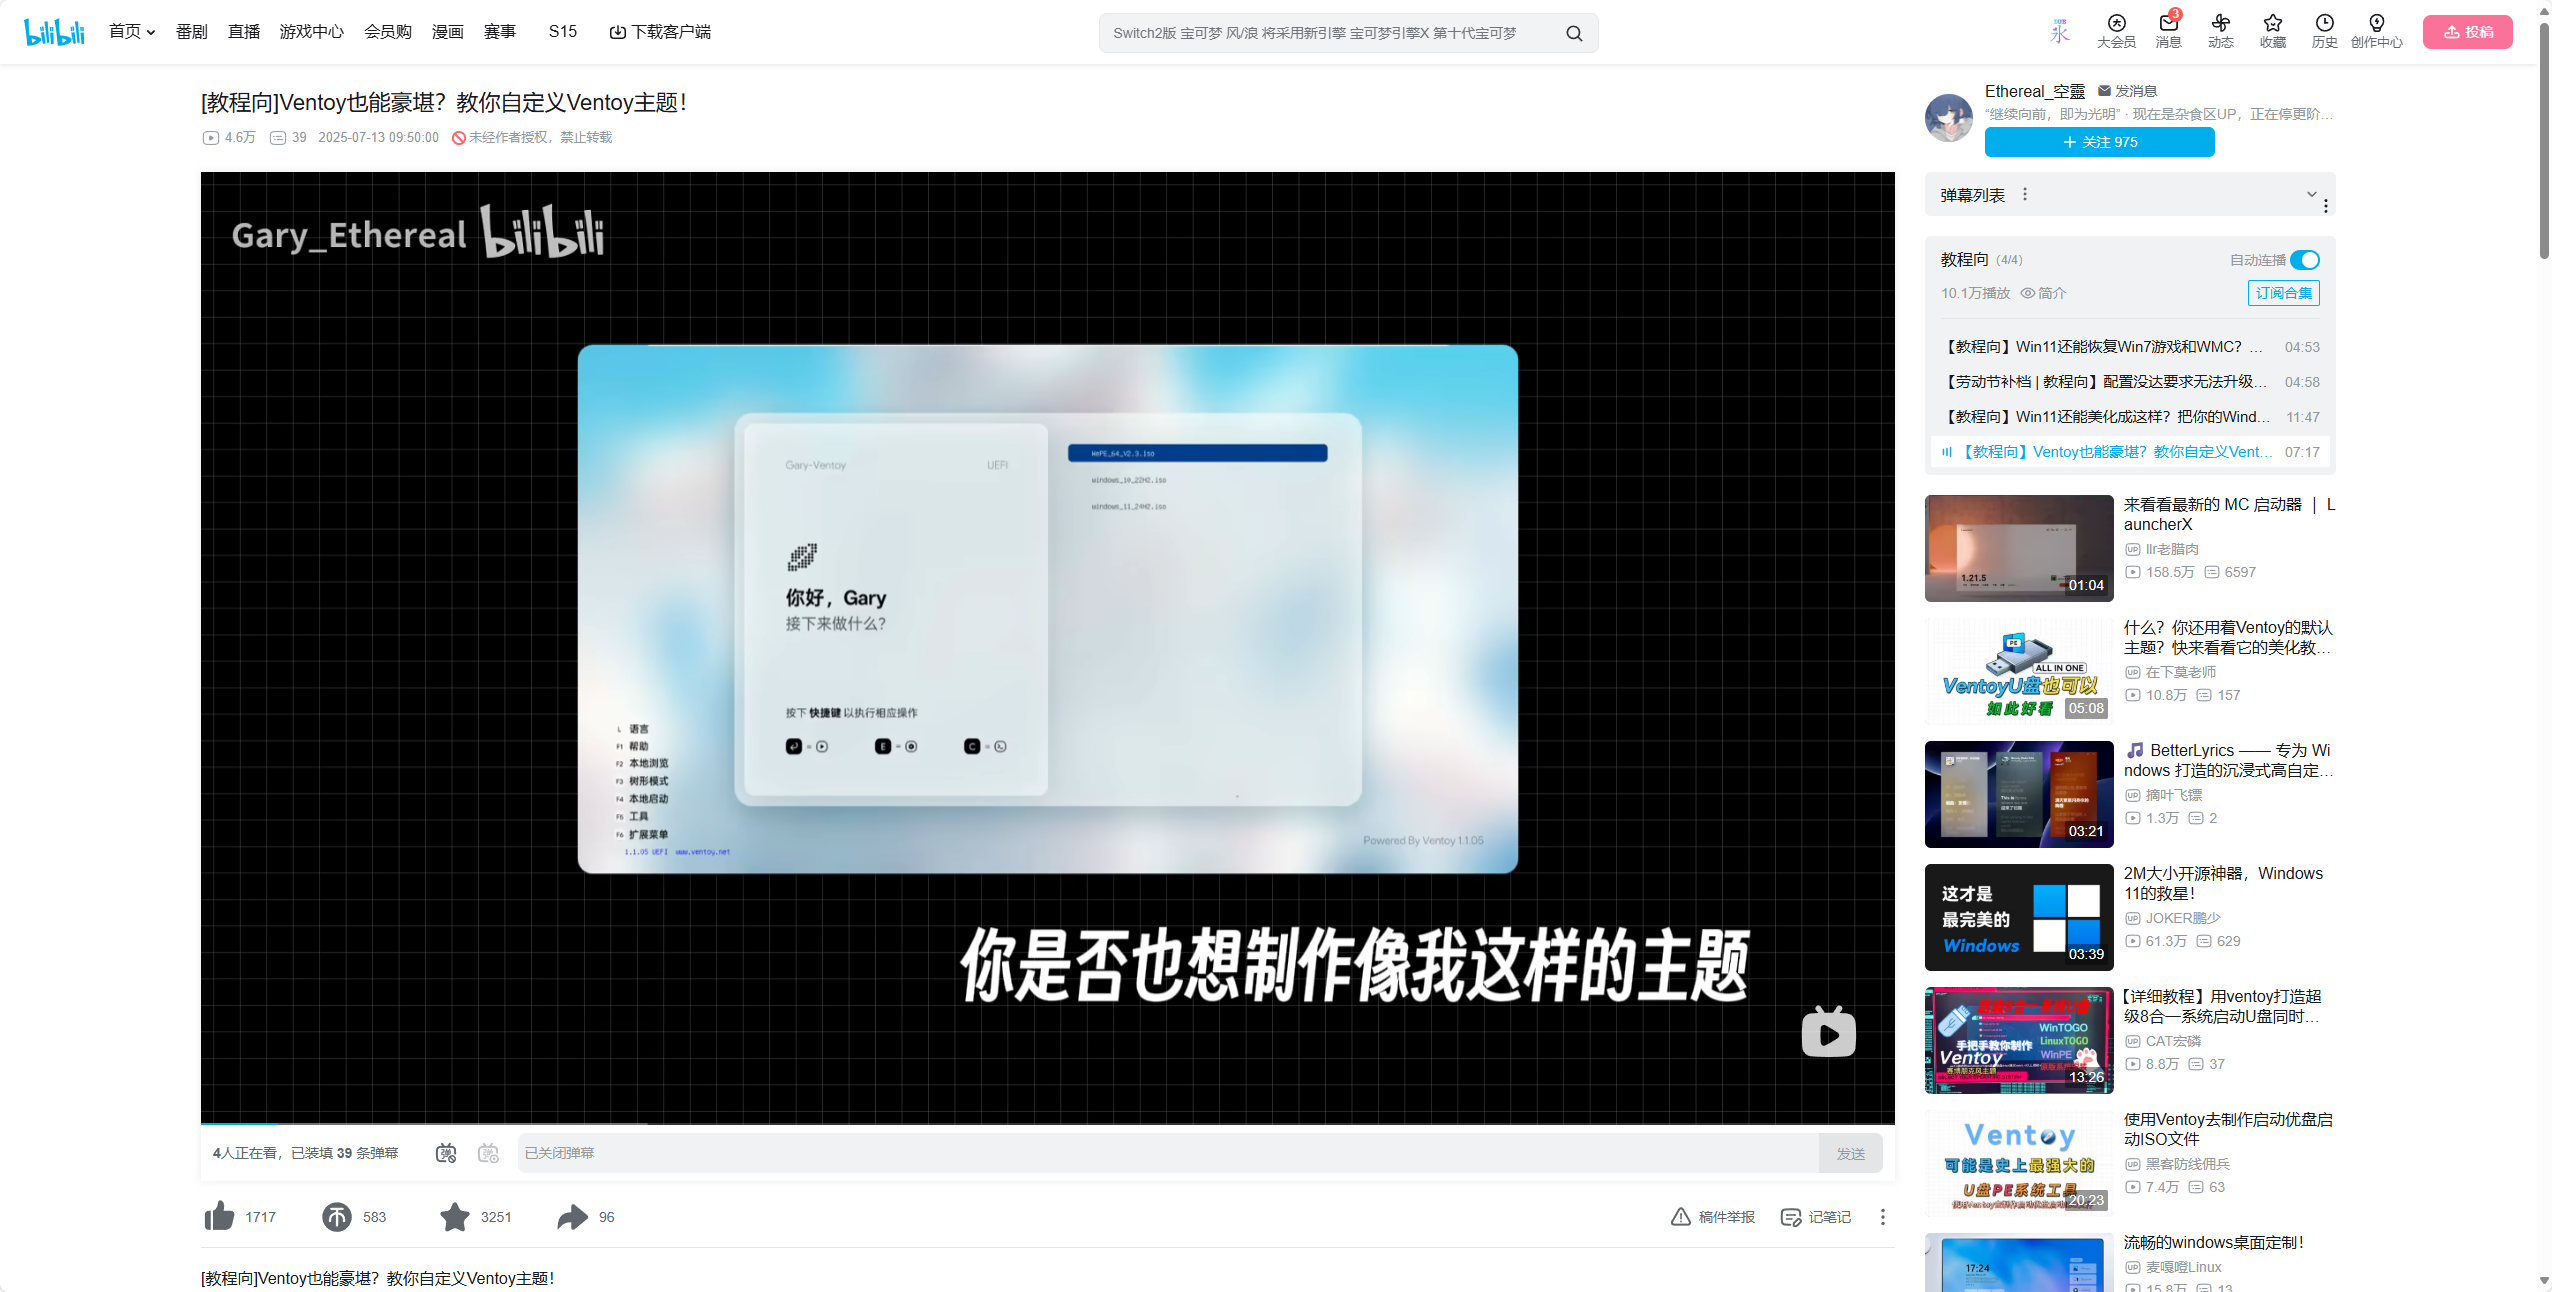Click the 下载客户端 download icon
The width and height of the screenshot is (2552, 1292).
coord(618,32)
